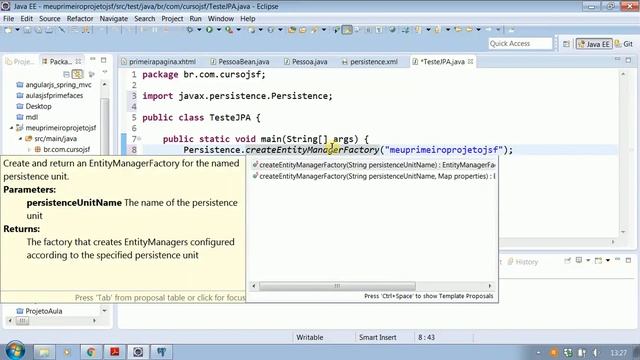Viewport: 640px width, 360px height.
Task: Select the History view tab
Action: pyautogui.click(x=523, y=262)
